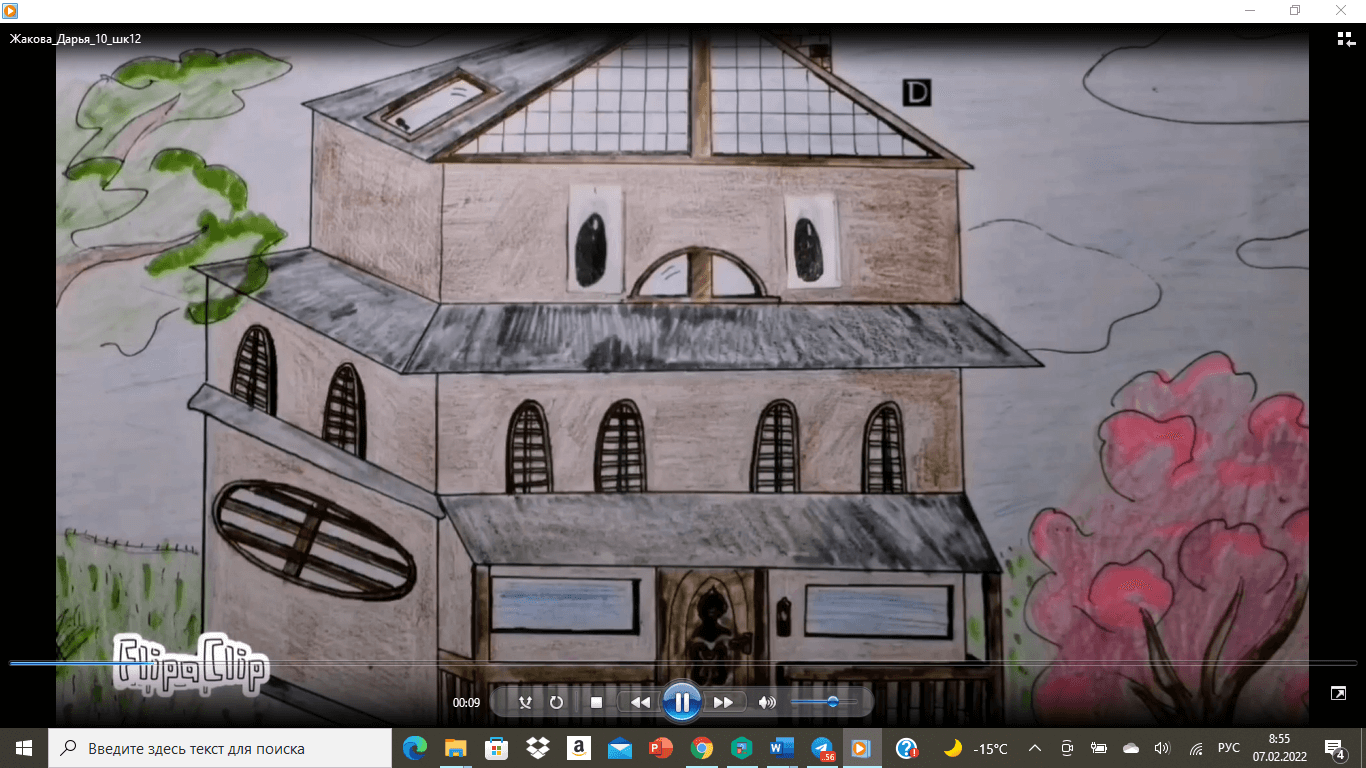The width and height of the screenshot is (1366, 768).
Task: Click the rewind (previous) button
Action: pyautogui.click(x=640, y=703)
